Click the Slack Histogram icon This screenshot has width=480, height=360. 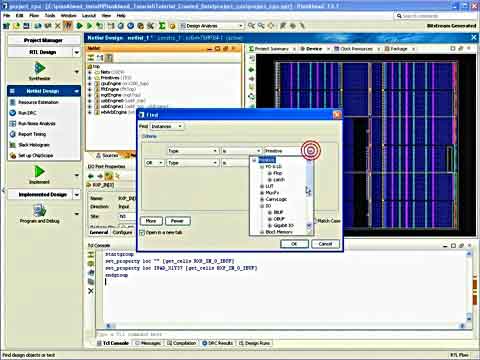(x=13, y=145)
